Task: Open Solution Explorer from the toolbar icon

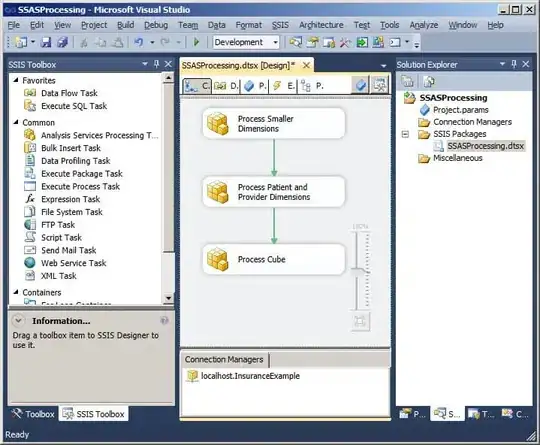Action: coord(295,42)
